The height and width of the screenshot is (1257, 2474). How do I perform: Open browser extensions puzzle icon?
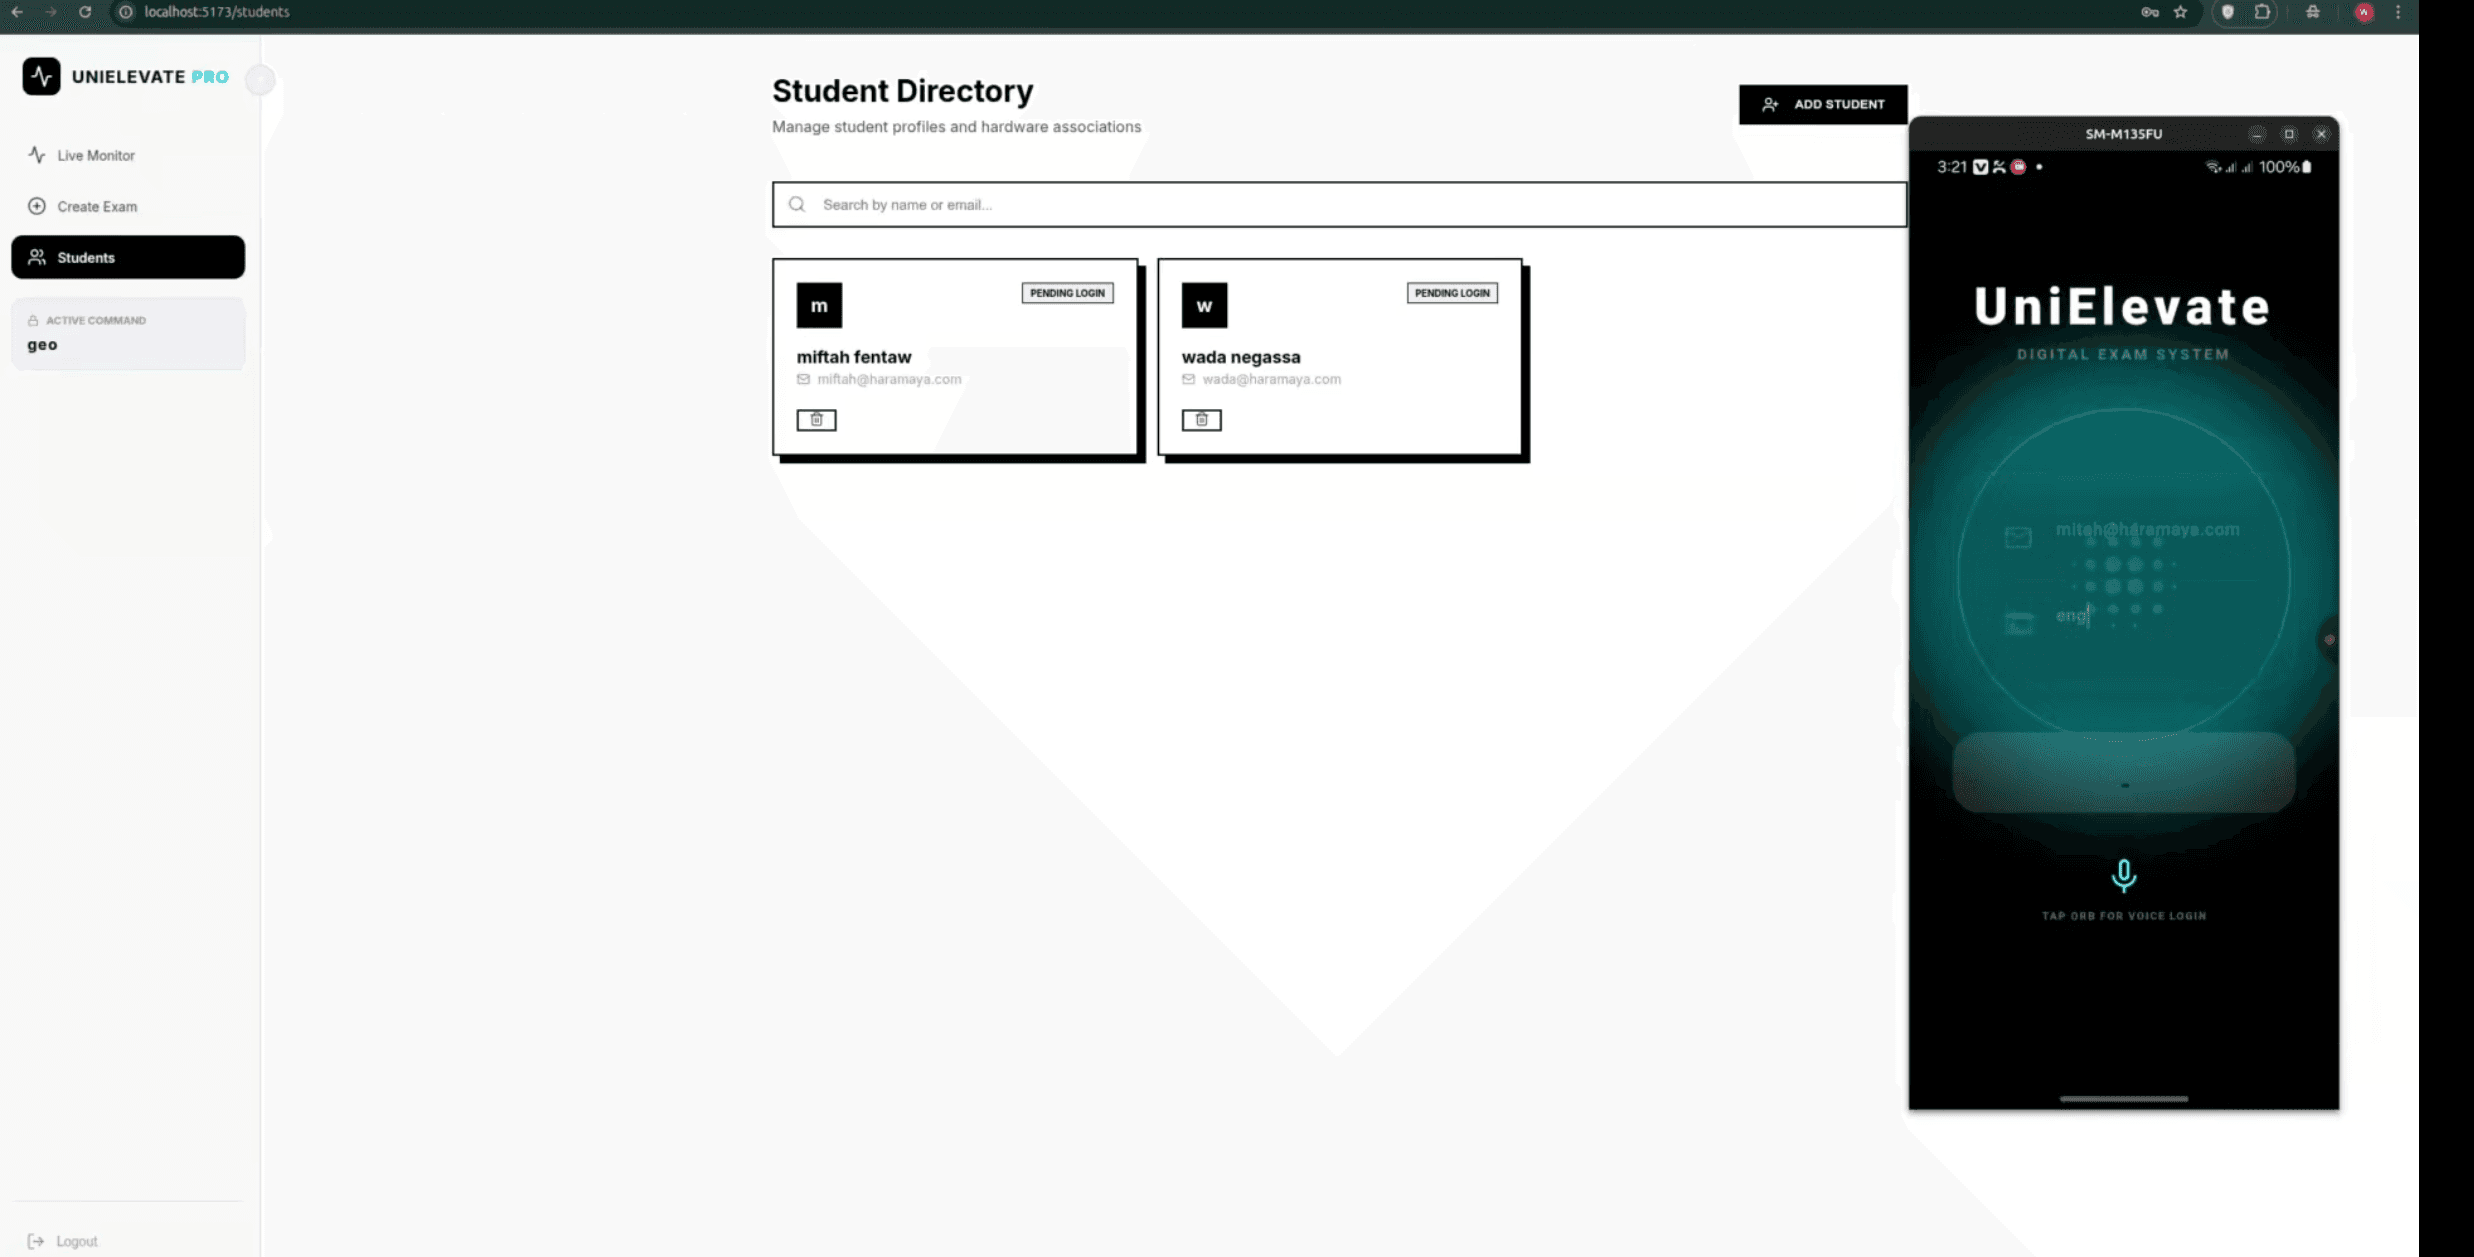tap(2262, 12)
